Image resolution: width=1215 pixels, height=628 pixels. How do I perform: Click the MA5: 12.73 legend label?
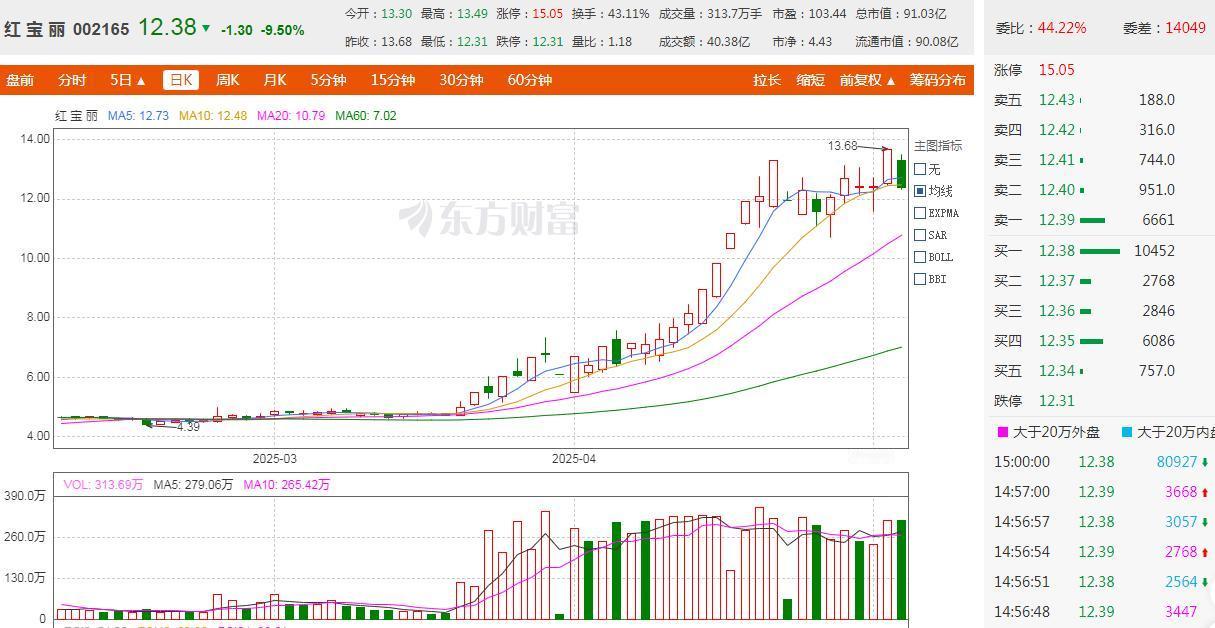coord(138,116)
